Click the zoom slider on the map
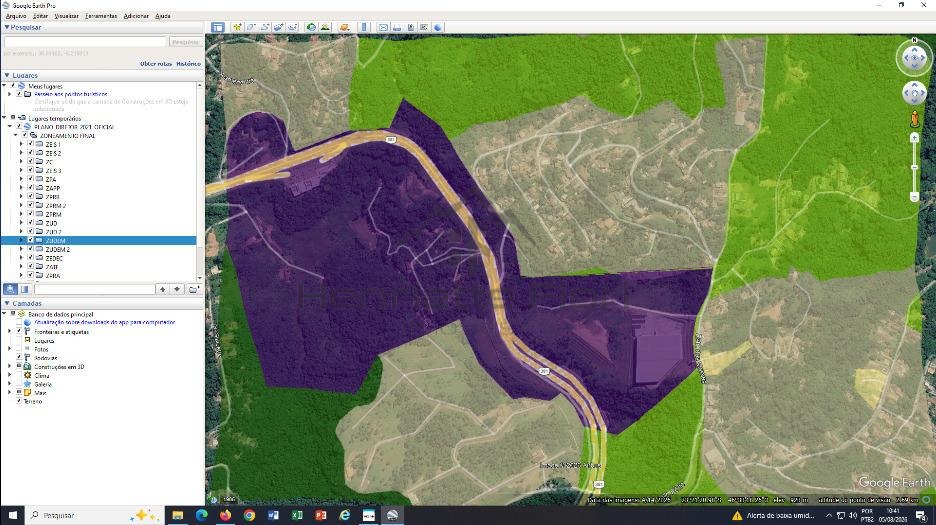 [x=914, y=168]
